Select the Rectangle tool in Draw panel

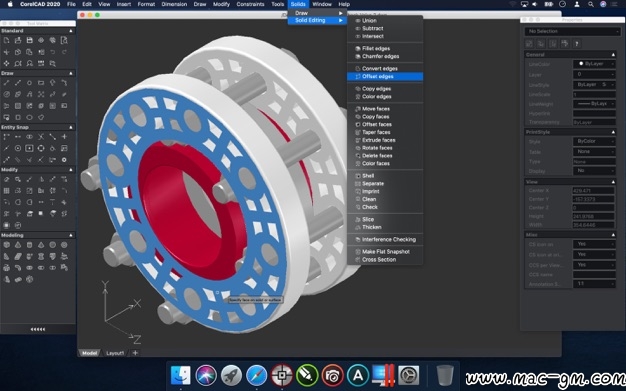(x=41, y=83)
